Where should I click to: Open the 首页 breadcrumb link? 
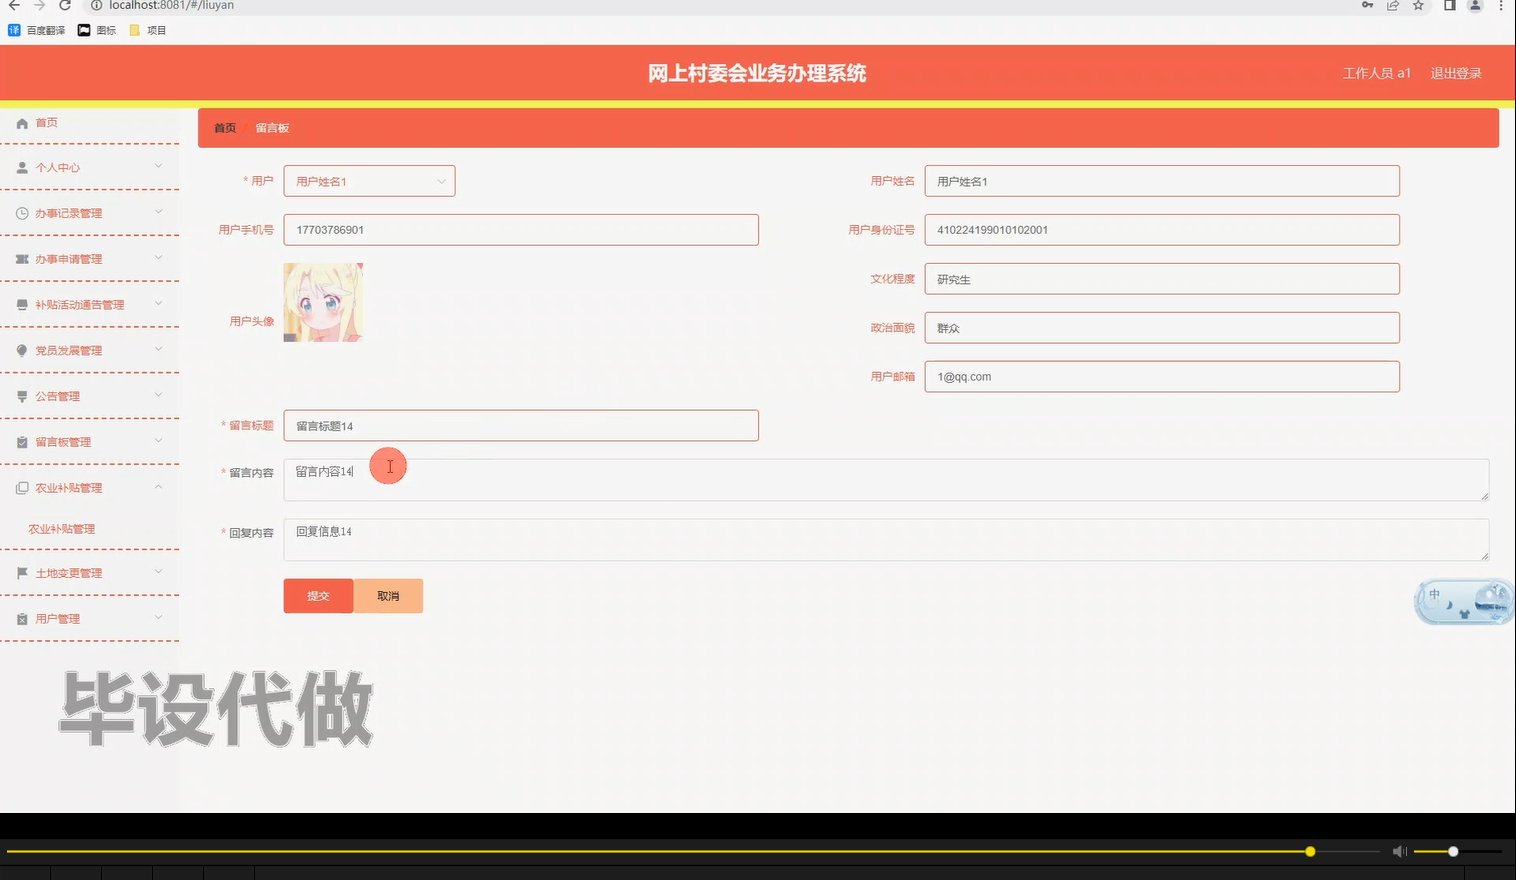click(x=224, y=127)
